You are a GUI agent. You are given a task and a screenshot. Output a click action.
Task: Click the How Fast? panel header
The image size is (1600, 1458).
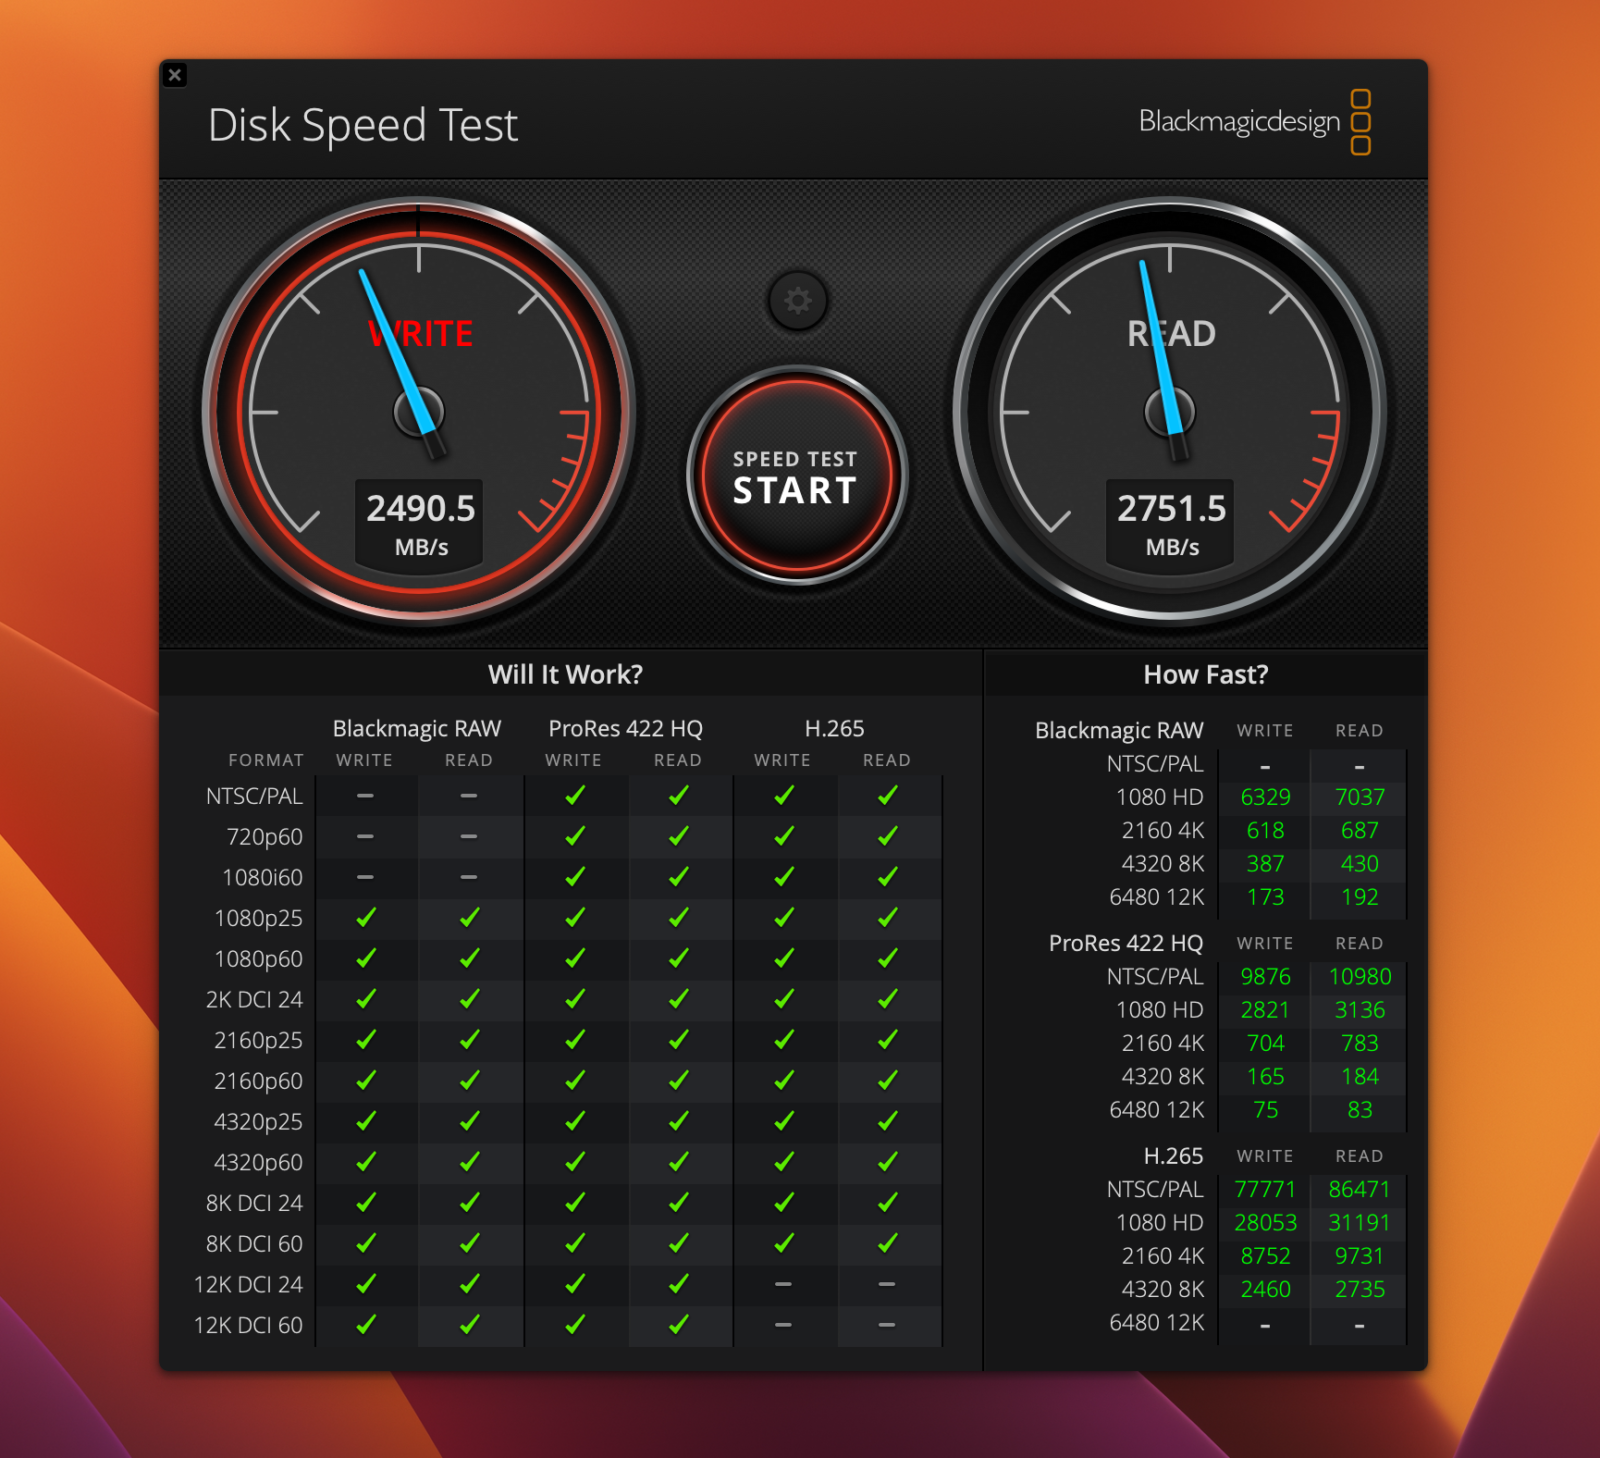[1205, 674]
